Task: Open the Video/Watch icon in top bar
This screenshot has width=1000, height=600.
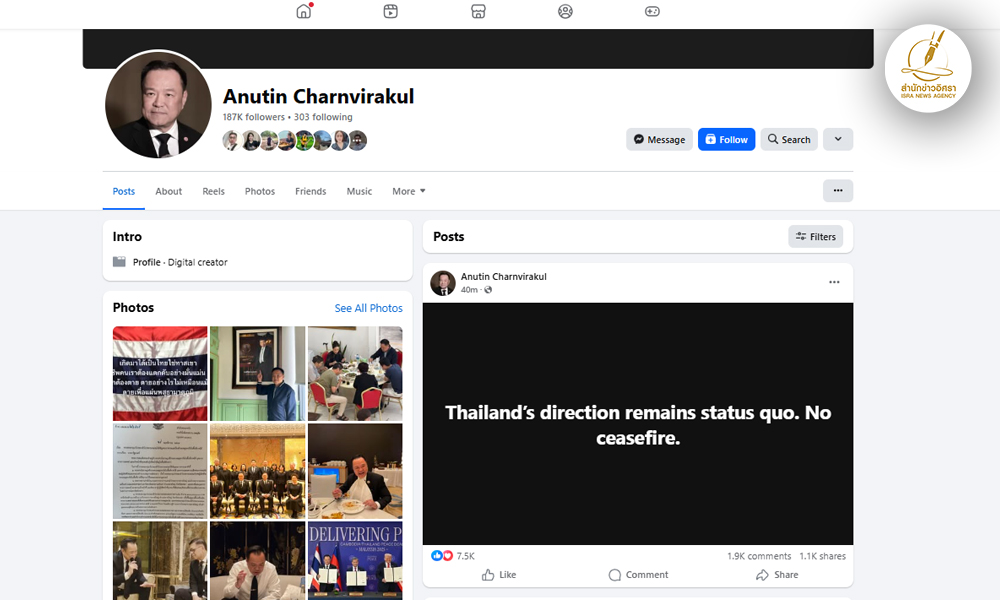Action: point(391,12)
